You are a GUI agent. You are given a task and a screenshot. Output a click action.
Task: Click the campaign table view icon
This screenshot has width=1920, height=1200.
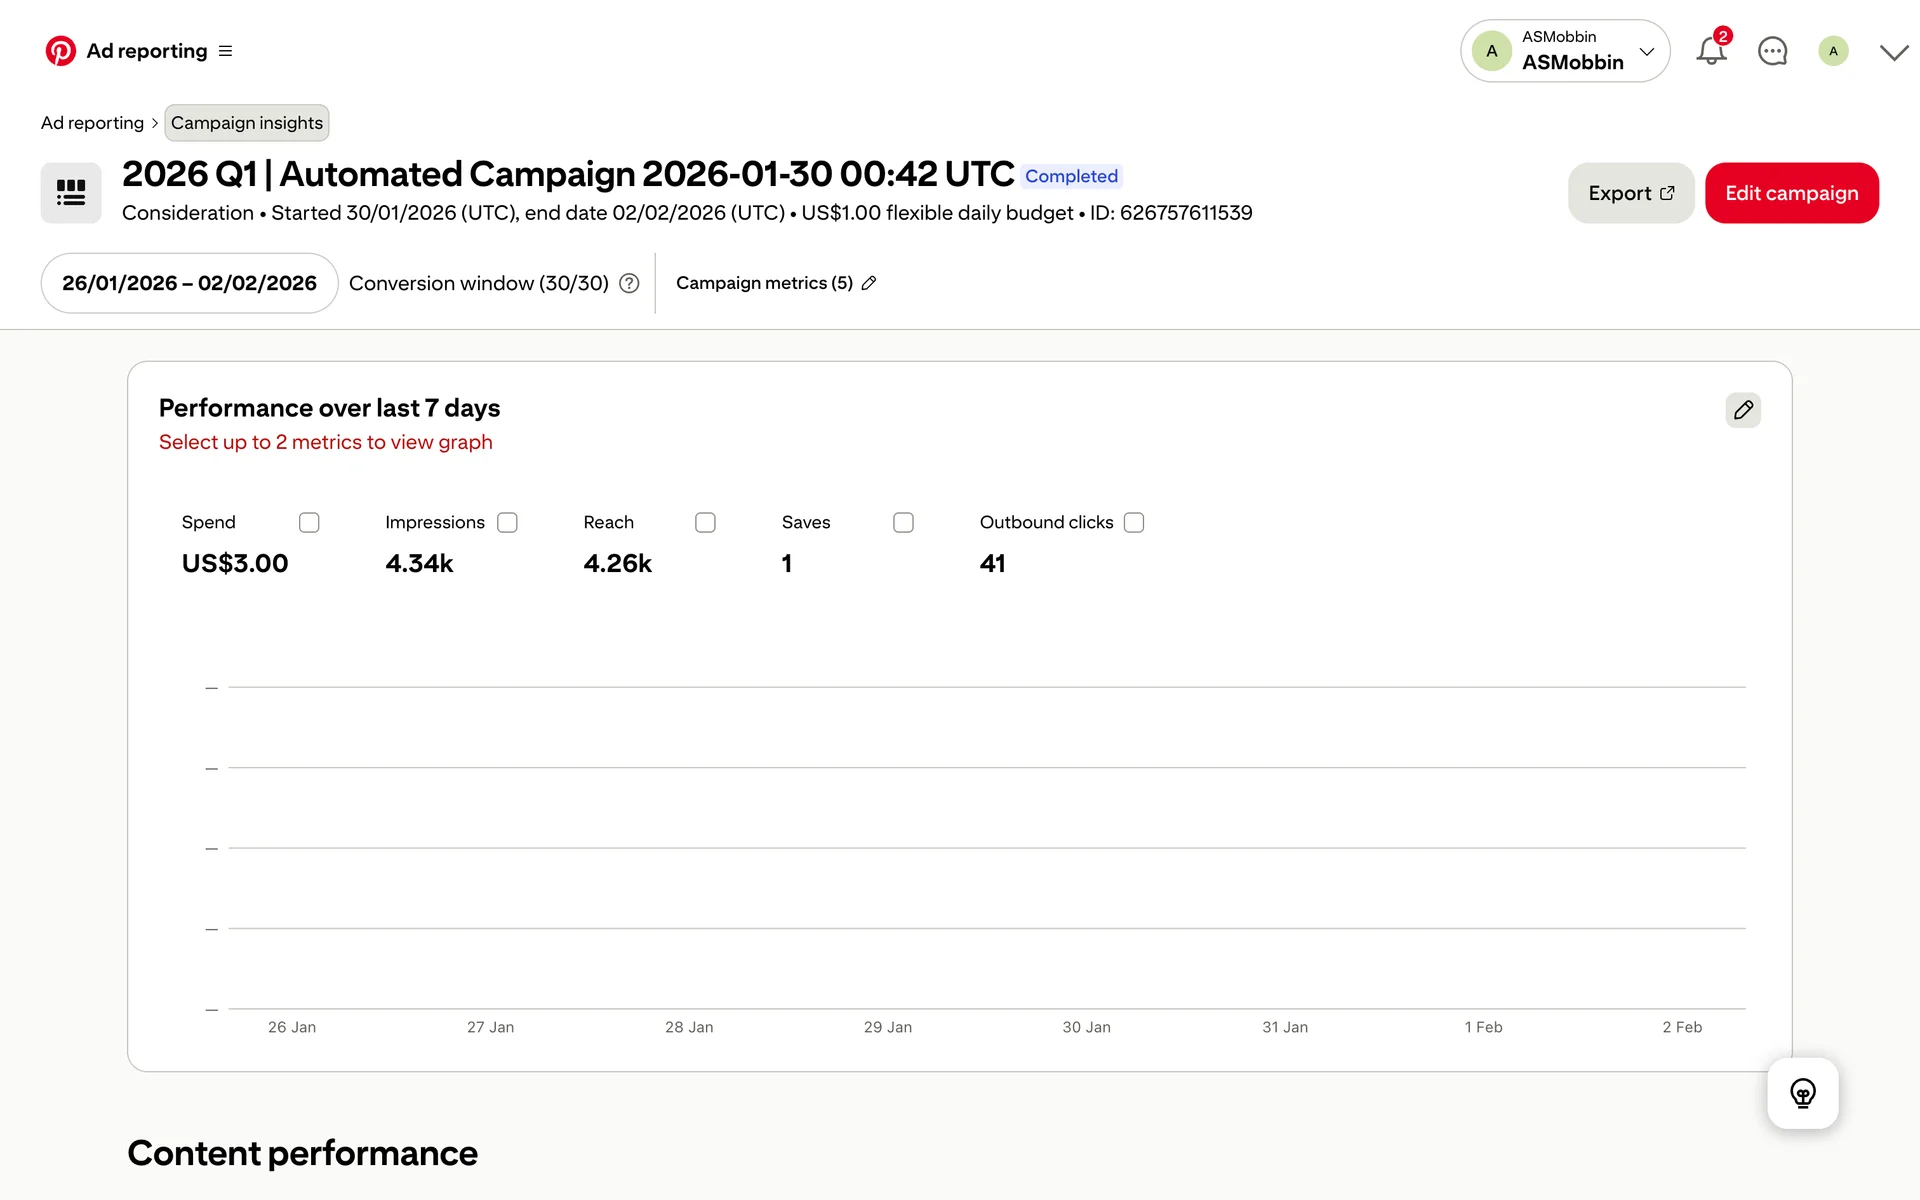[x=71, y=193]
